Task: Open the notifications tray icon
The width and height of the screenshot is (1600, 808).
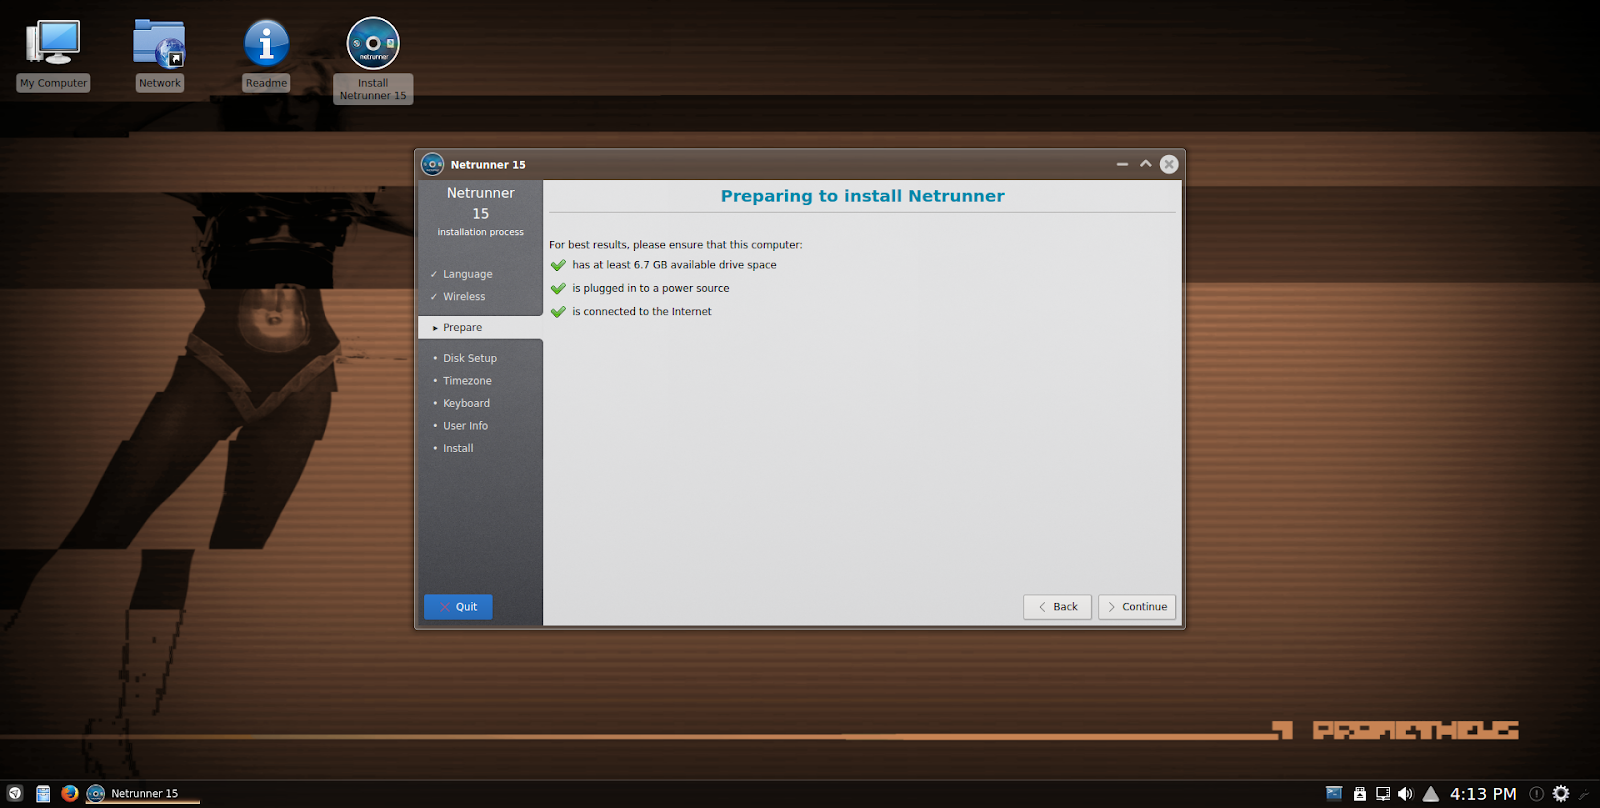Action: pyautogui.click(x=1537, y=793)
